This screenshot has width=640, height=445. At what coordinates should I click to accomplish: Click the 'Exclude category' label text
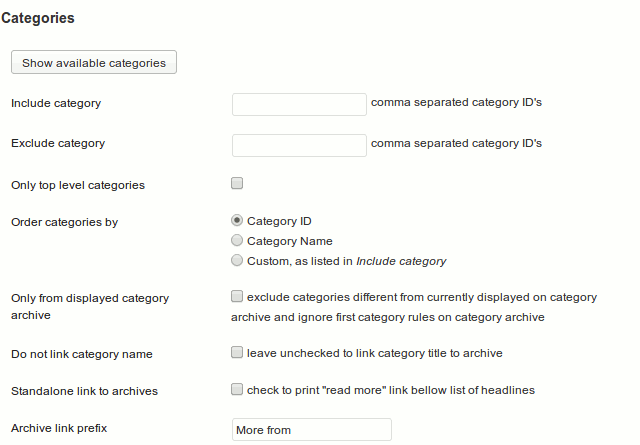pos(58,144)
